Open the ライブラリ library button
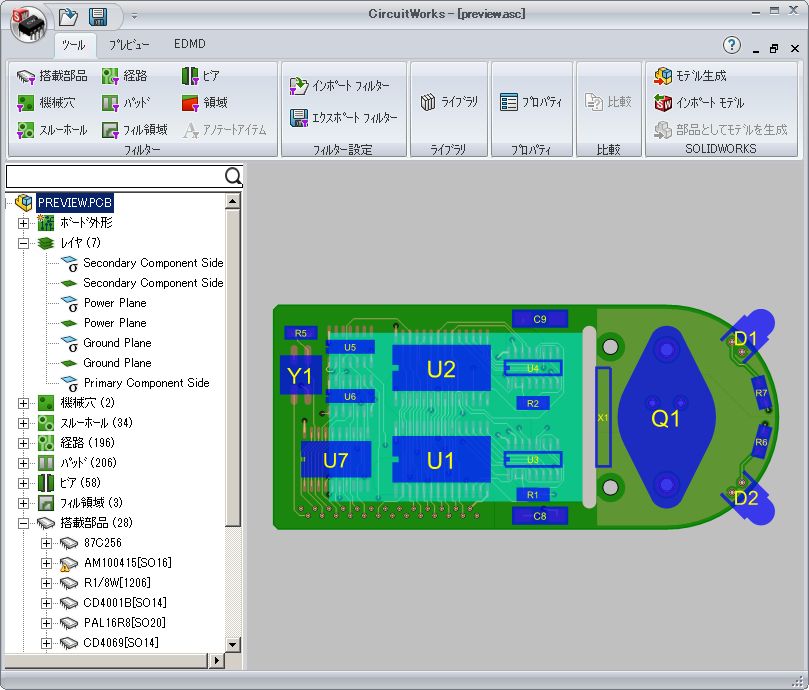Screen dimensions: 809x690 (x=449, y=102)
